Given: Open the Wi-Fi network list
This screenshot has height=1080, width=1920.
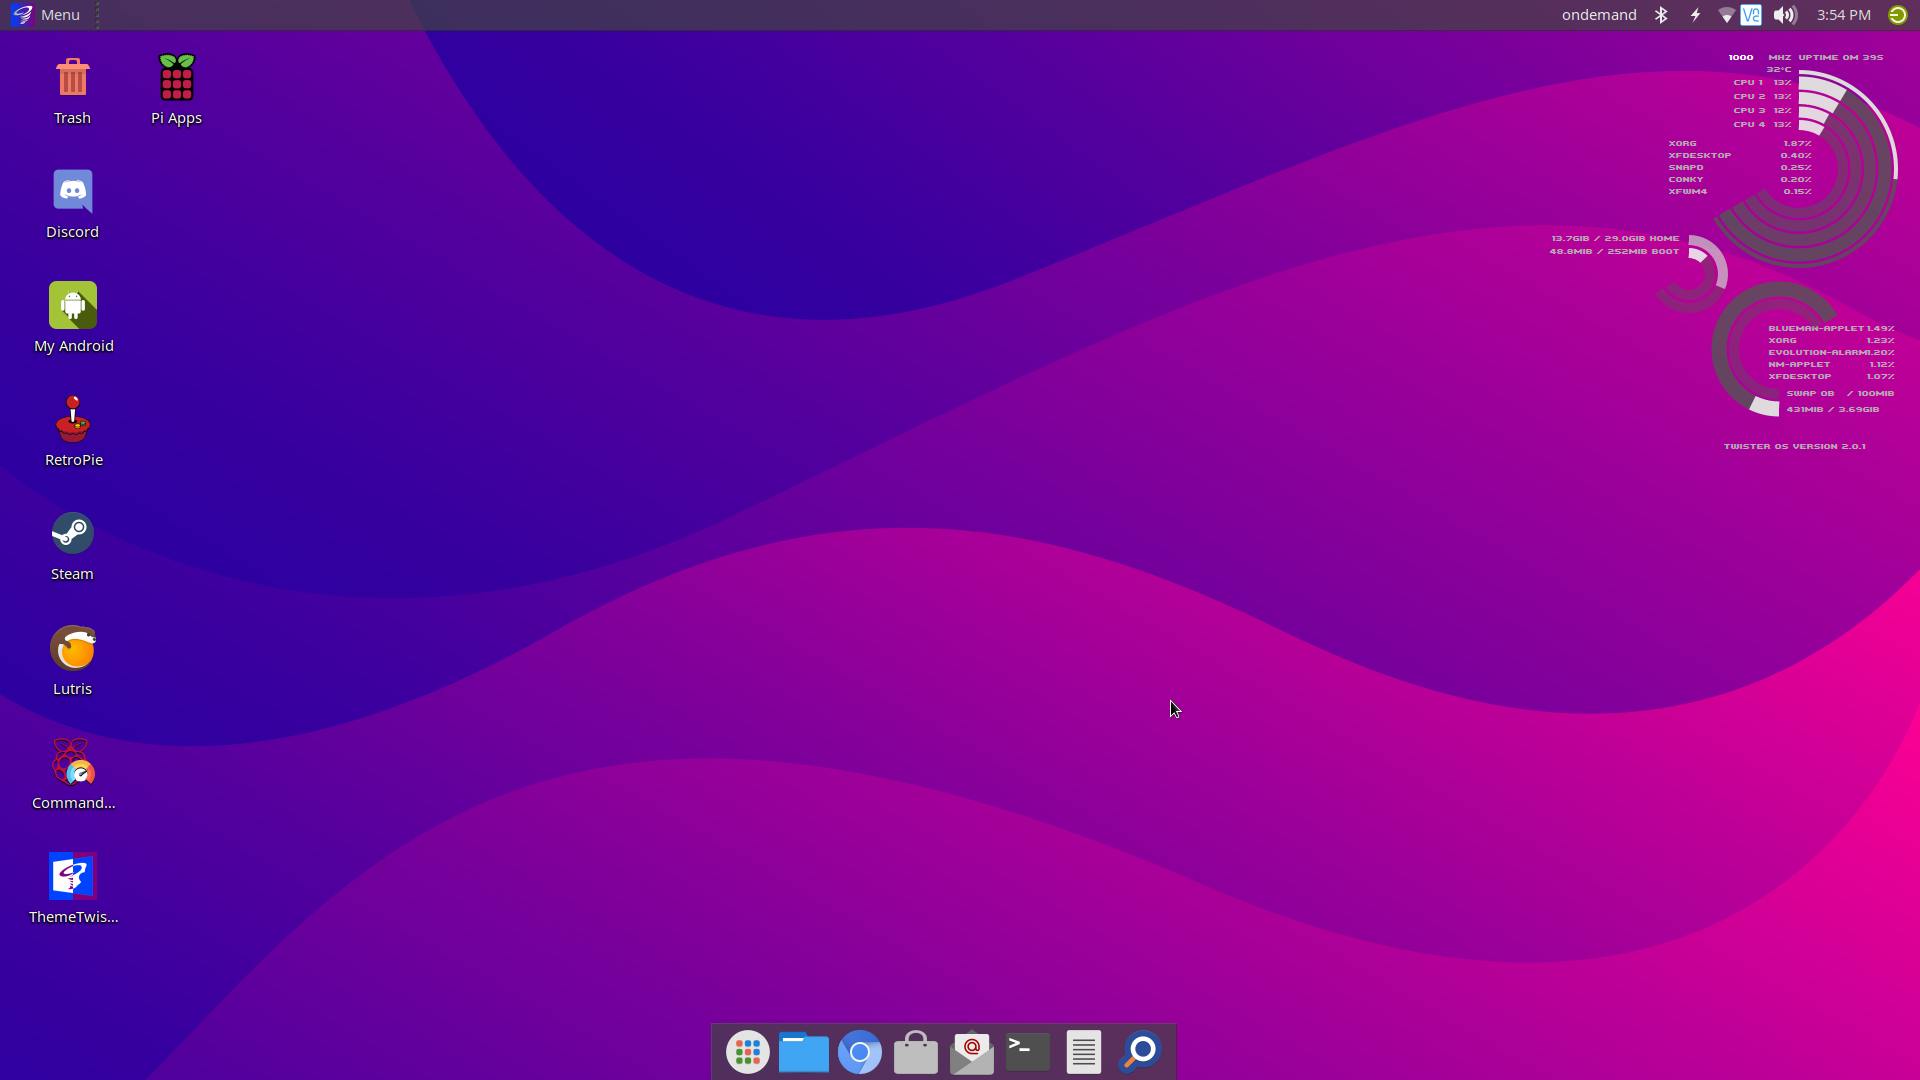Looking at the screenshot, I should pyautogui.click(x=1726, y=14).
